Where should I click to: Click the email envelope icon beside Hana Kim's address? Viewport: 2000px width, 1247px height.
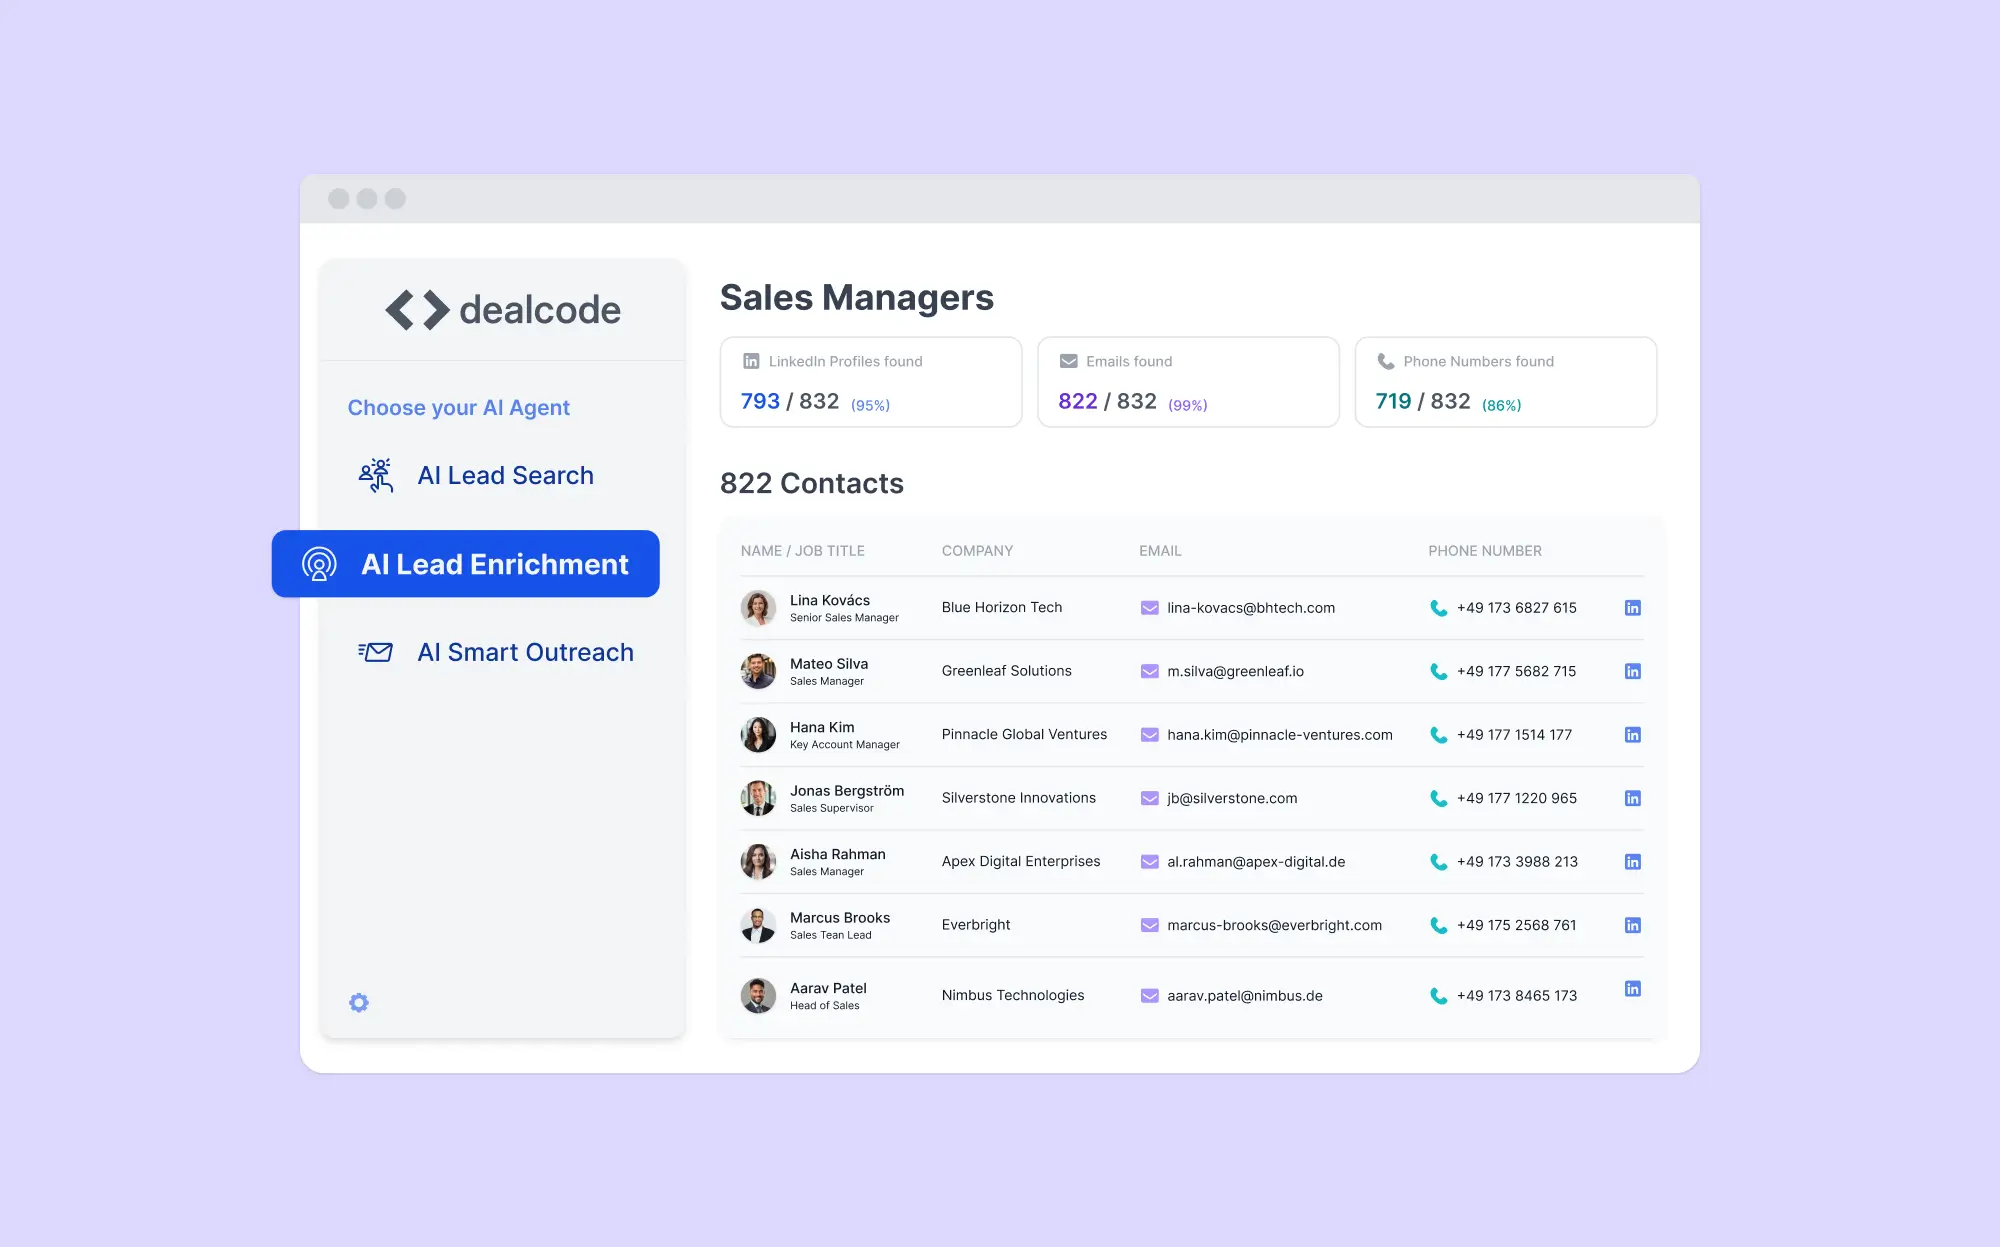pyautogui.click(x=1147, y=734)
